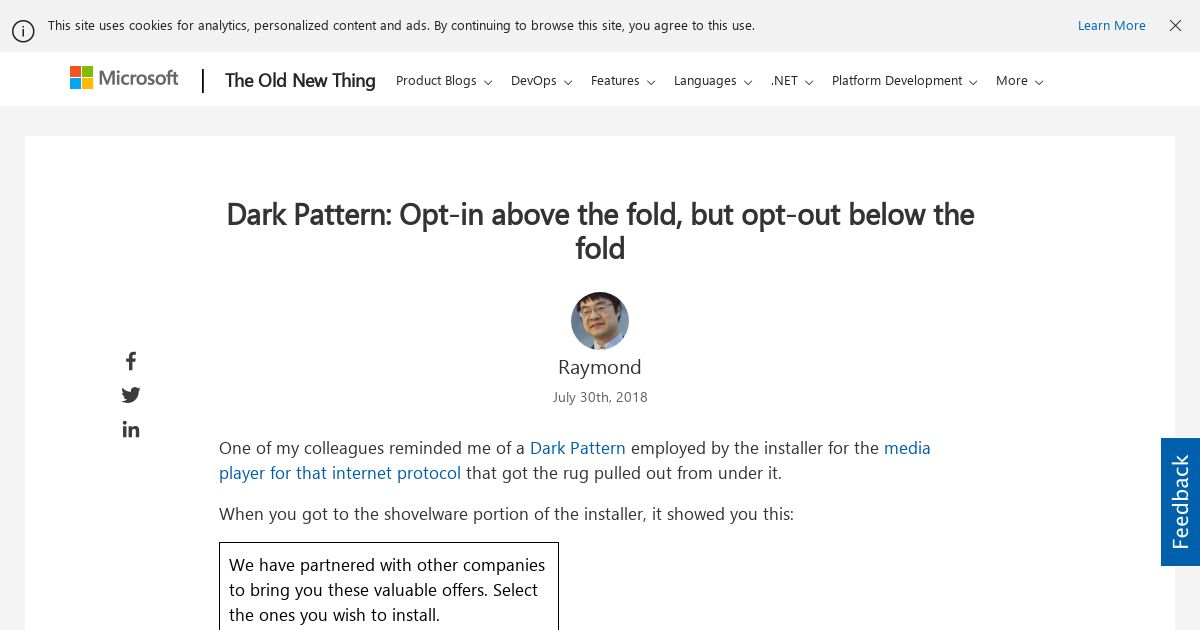Viewport: 1200px width, 630px height.
Task: Share the article on Twitter
Action: pyautogui.click(x=131, y=395)
